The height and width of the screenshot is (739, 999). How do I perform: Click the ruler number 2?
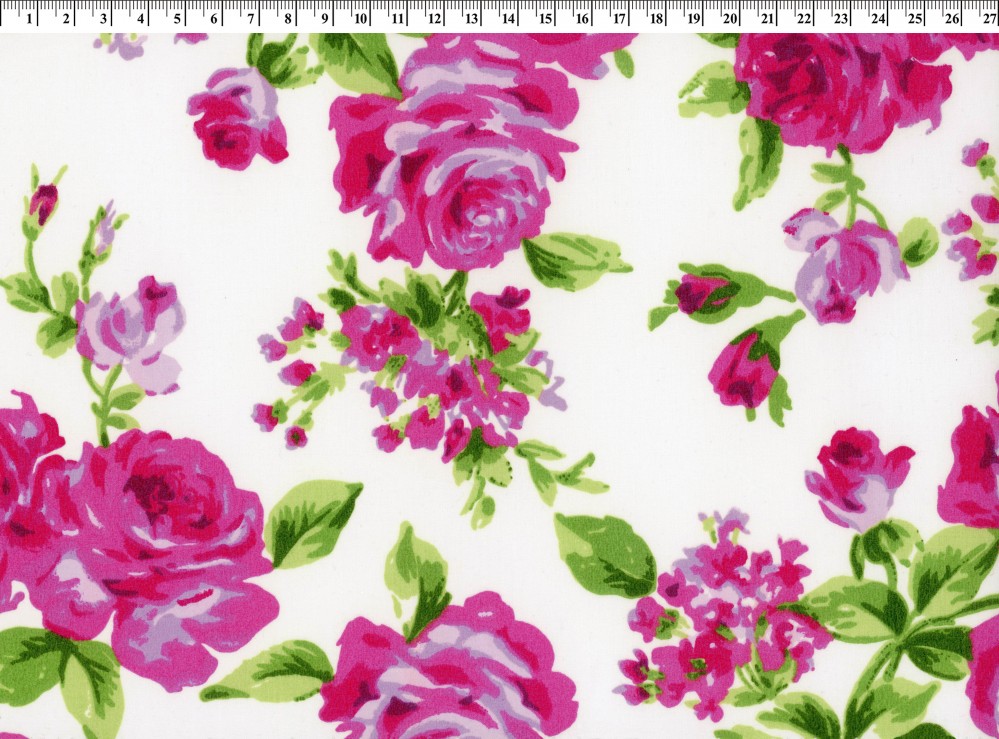pos(66,18)
